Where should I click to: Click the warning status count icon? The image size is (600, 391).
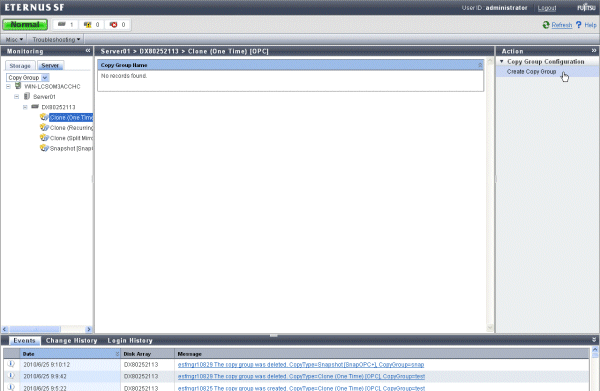click(x=88, y=24)
